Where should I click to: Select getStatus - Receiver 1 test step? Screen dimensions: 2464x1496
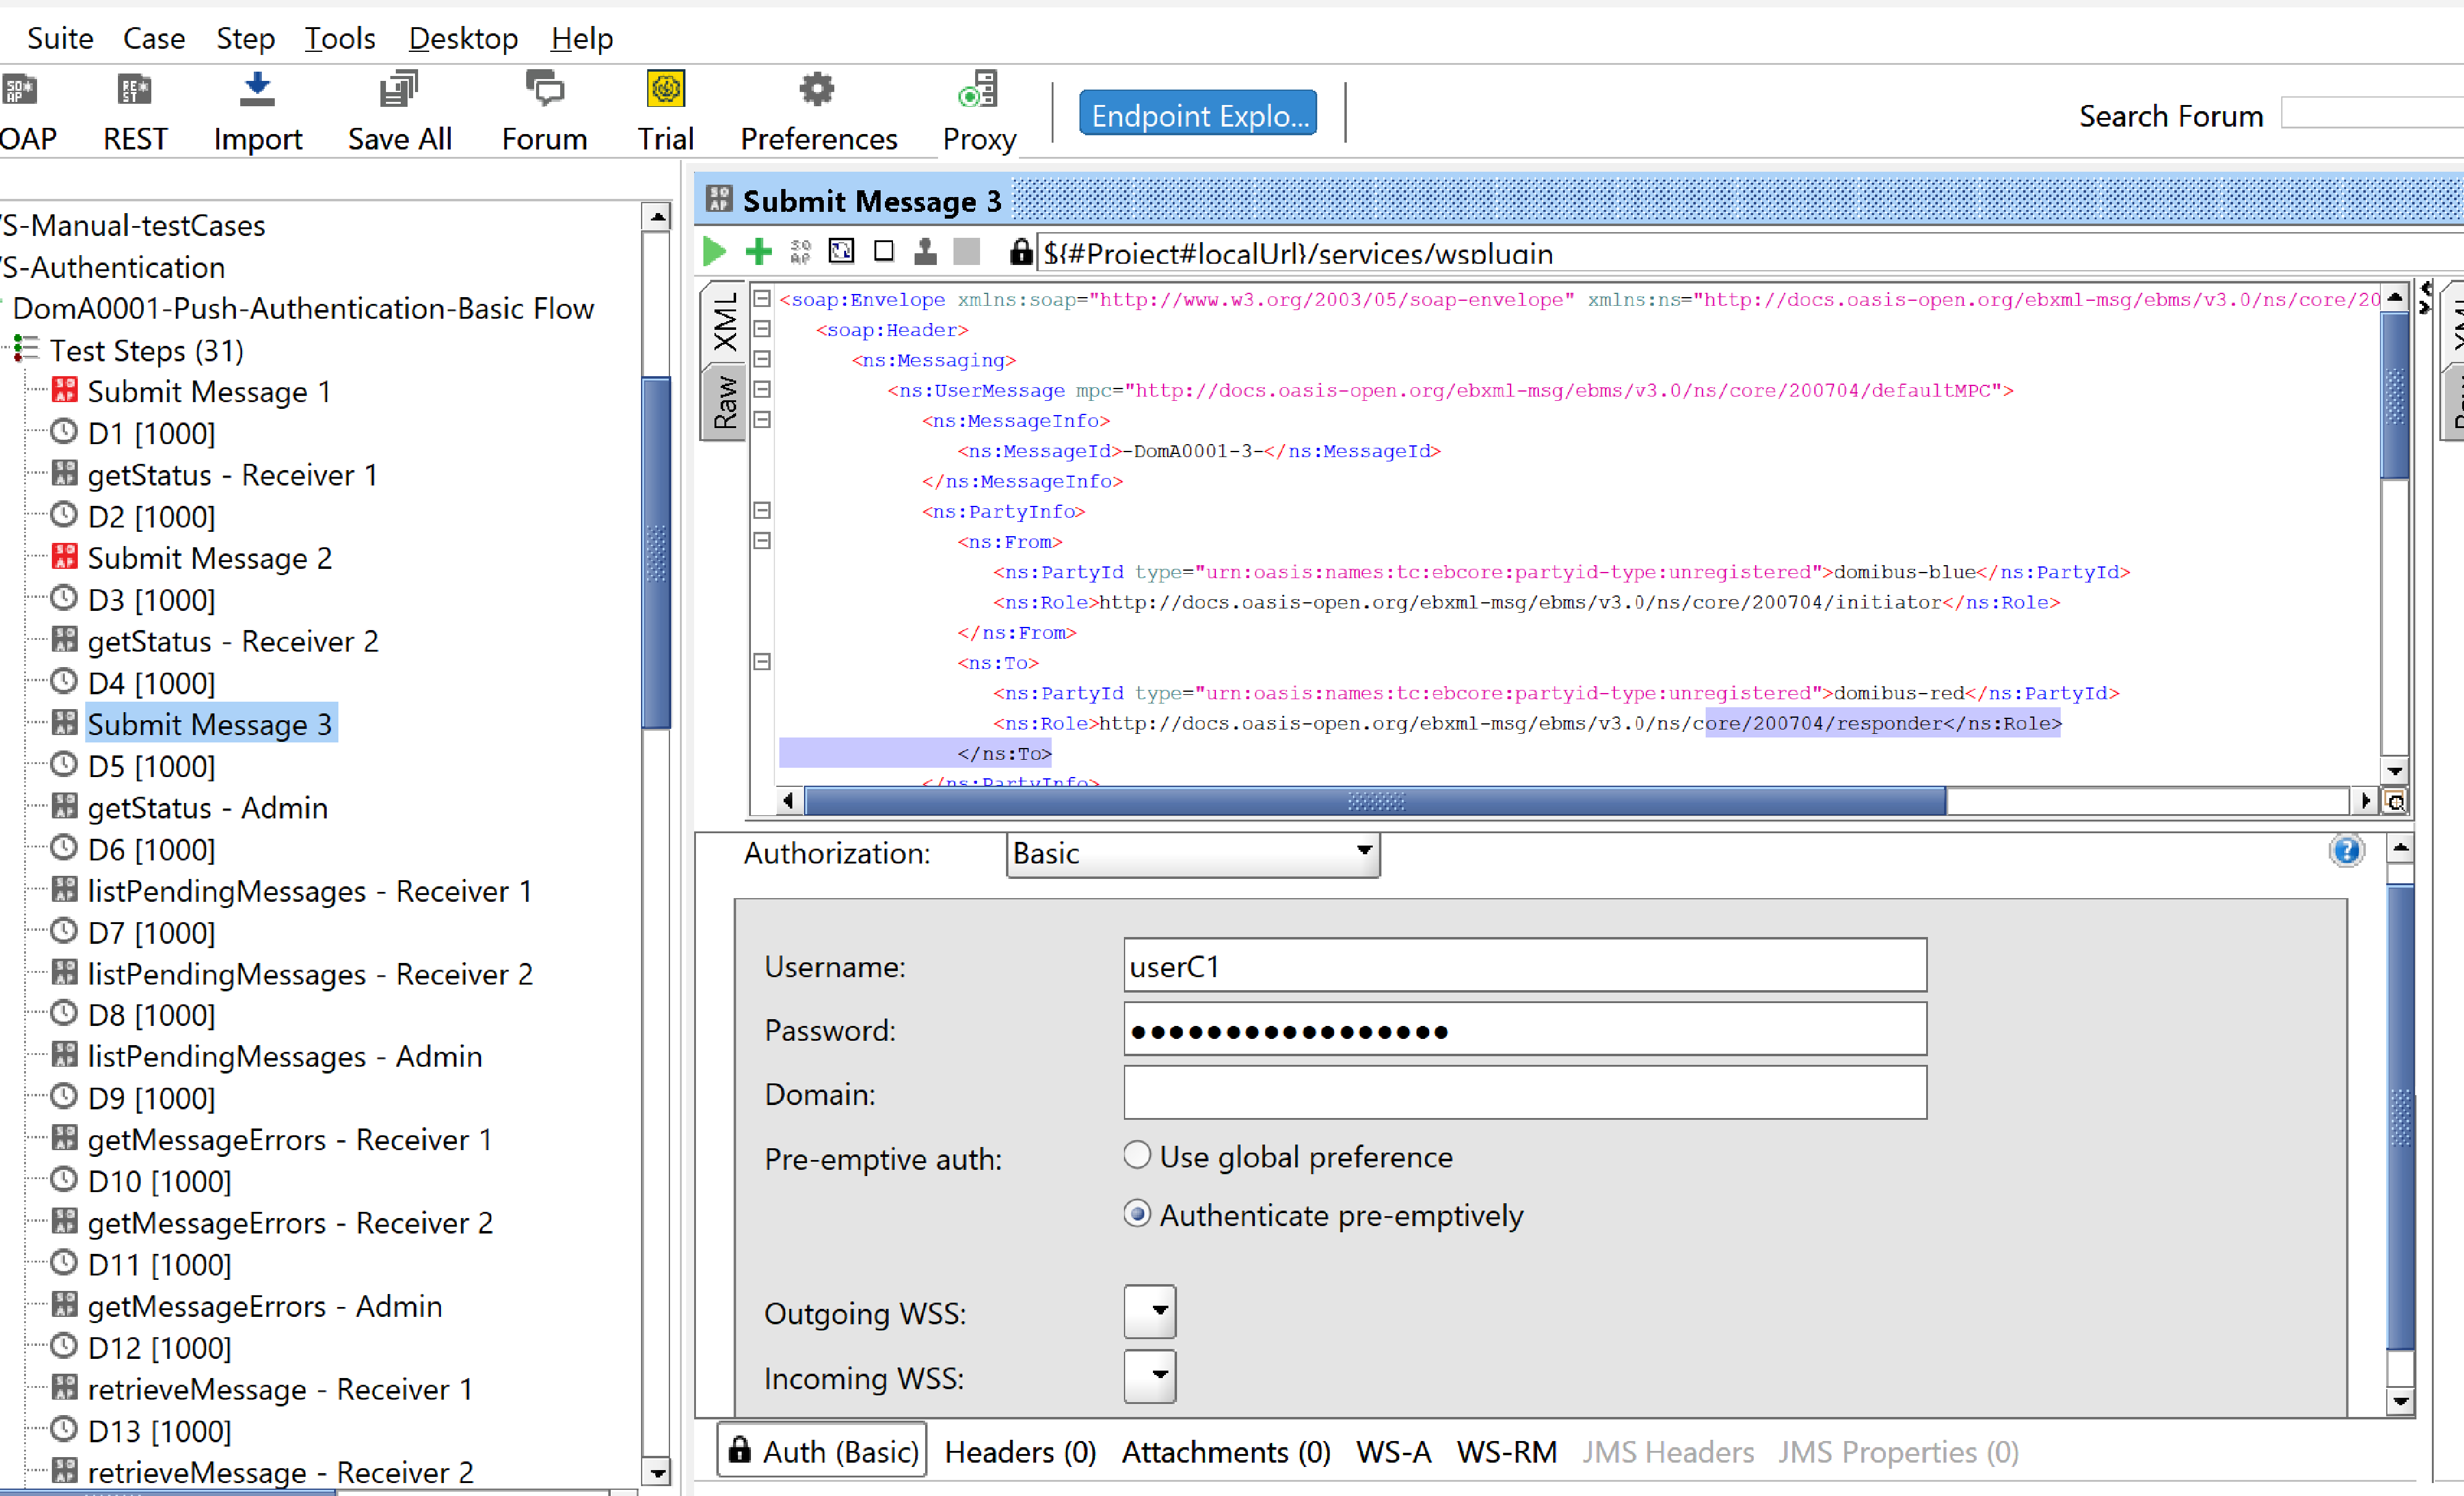(x=232, y=474)
